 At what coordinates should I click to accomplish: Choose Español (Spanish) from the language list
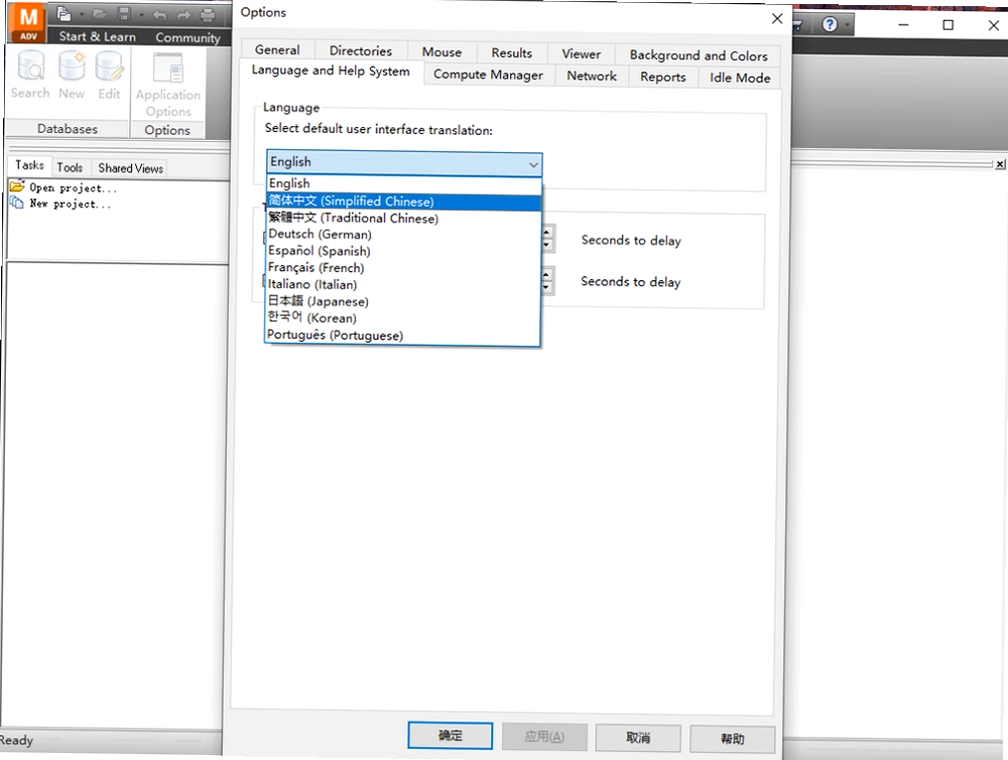(404, 251)
